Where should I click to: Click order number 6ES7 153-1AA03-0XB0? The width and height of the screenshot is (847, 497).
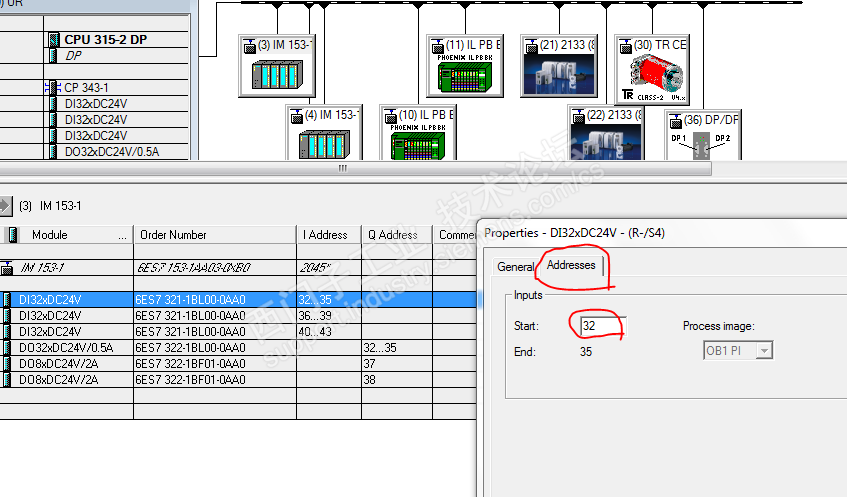193,268
